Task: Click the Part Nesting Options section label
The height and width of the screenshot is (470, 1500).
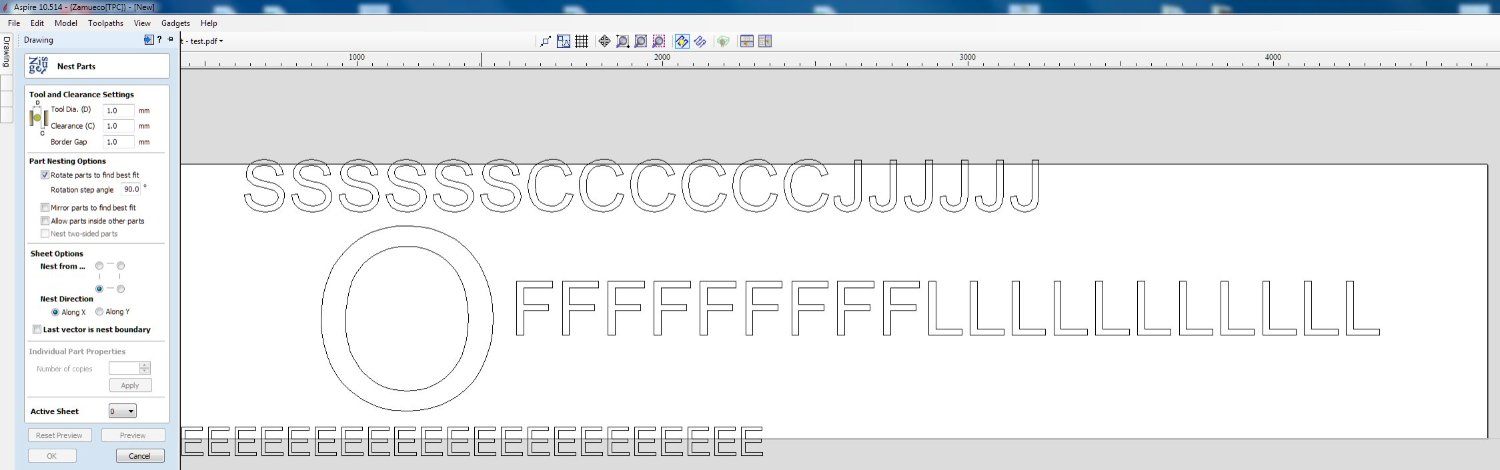Action: (x=67, y=161)
